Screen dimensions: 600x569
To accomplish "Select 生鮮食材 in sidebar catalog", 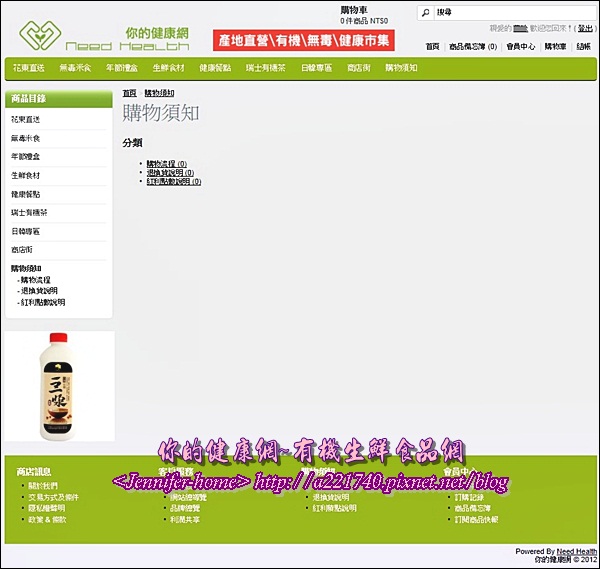I will coord(25,175).
